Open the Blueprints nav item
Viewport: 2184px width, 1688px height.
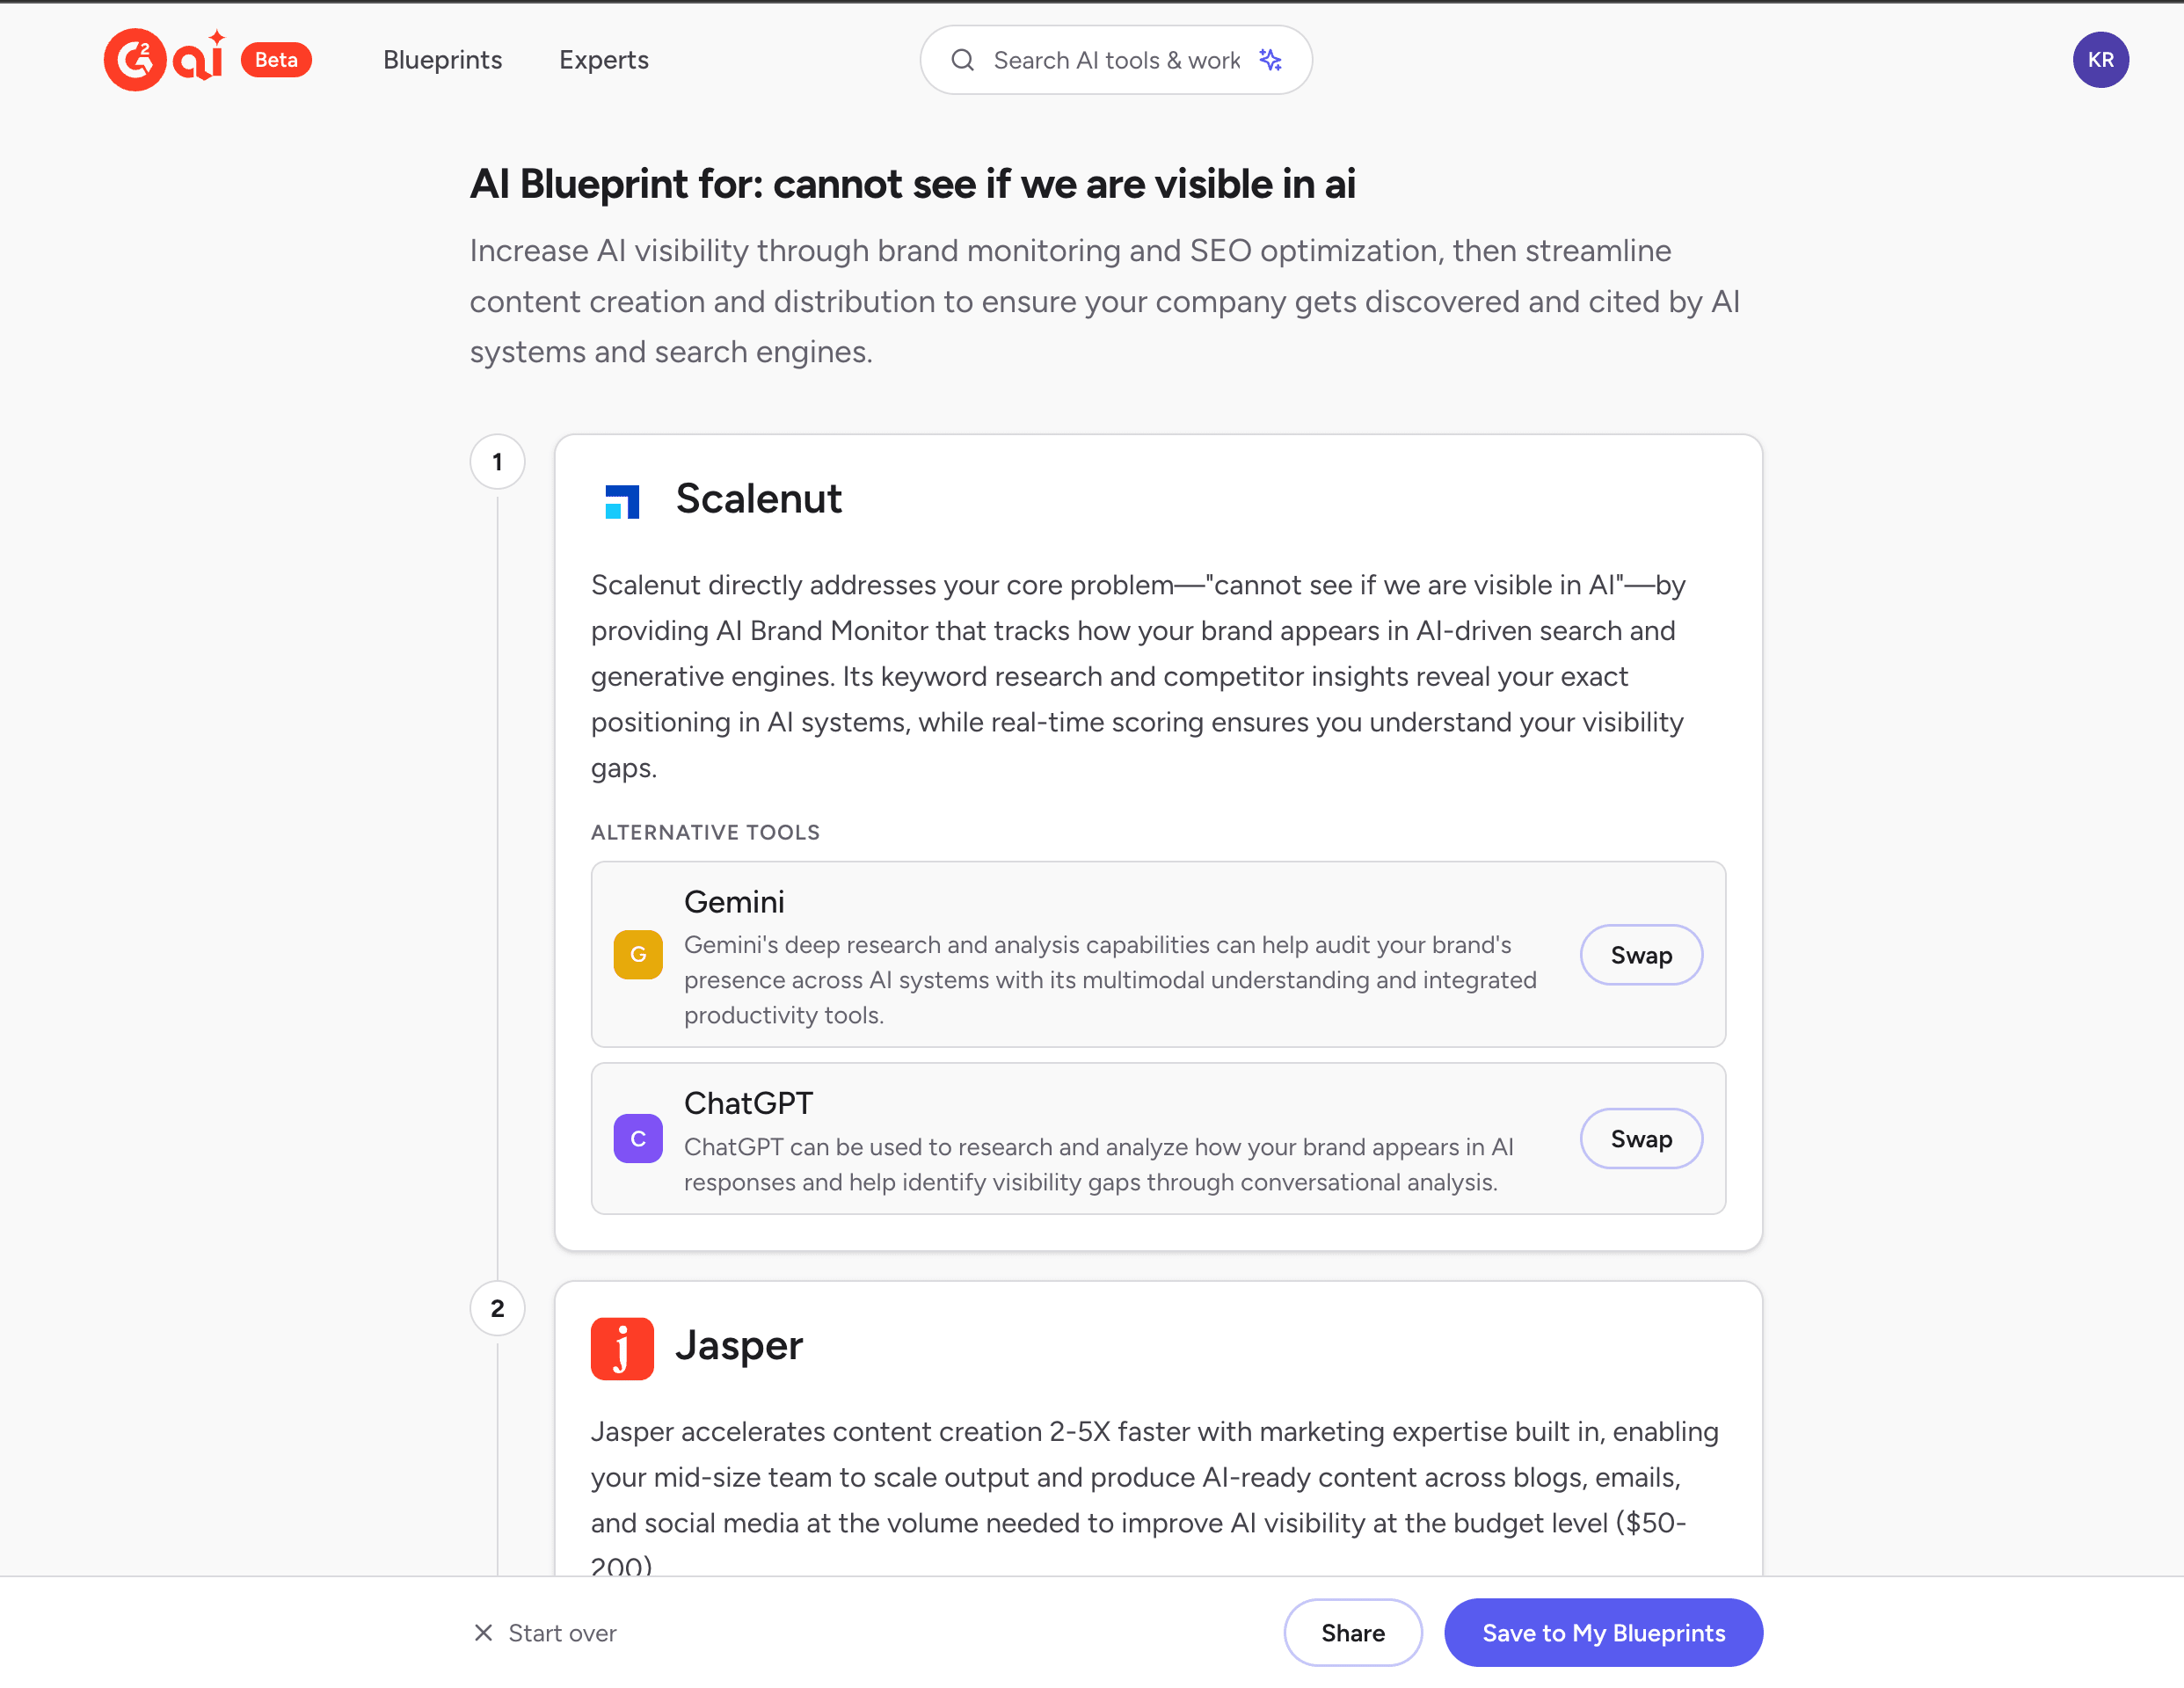click(442, 60)
